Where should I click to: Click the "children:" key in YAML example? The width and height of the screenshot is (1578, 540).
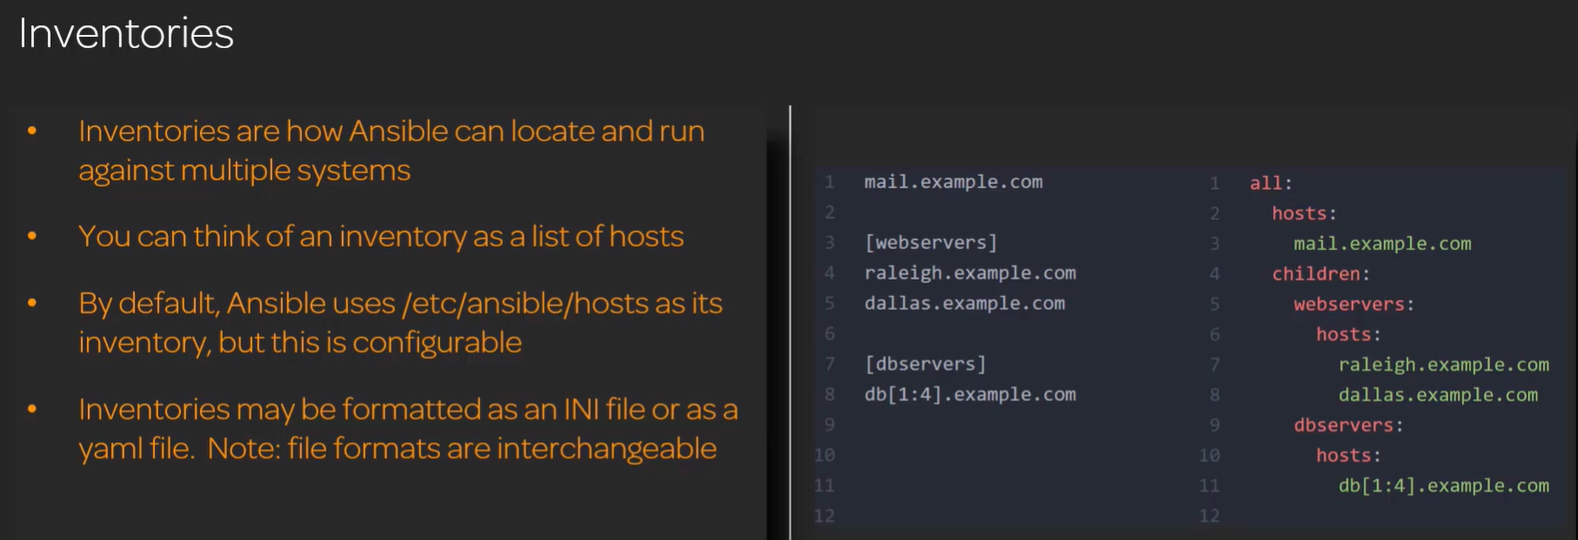point(1320,274)
